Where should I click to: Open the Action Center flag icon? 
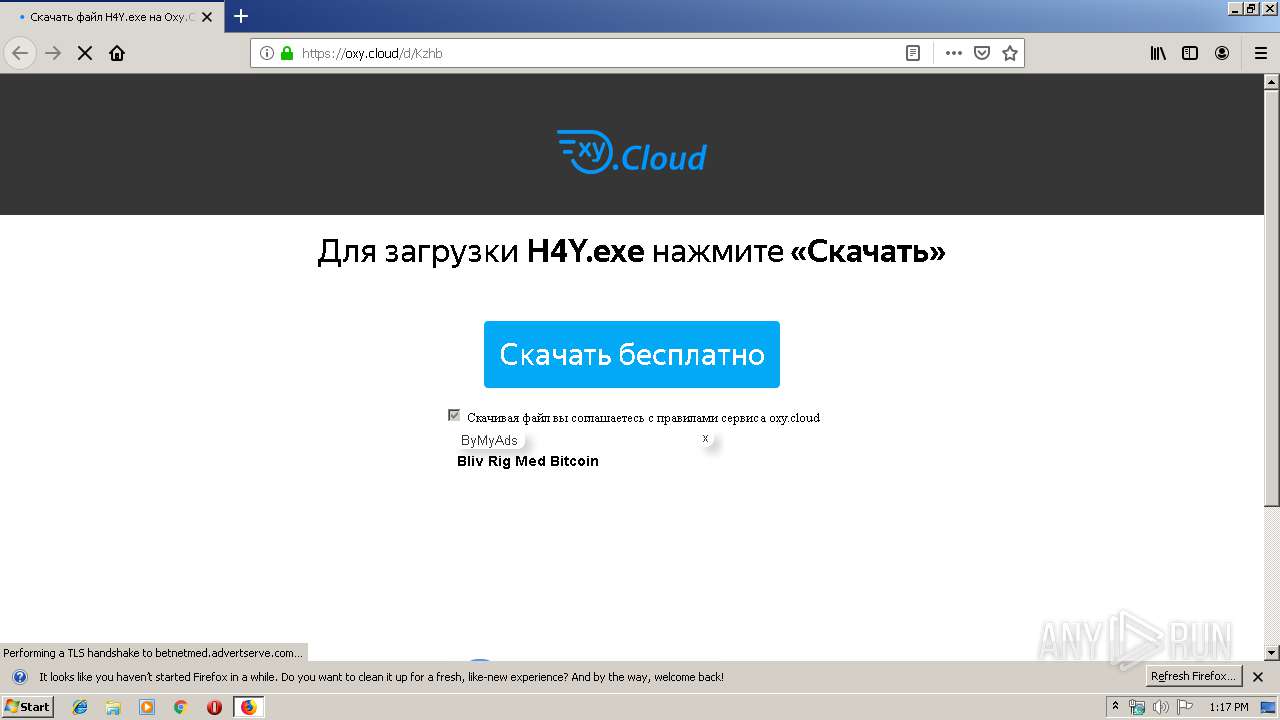pyautogui.click(x=1185, y=707)
